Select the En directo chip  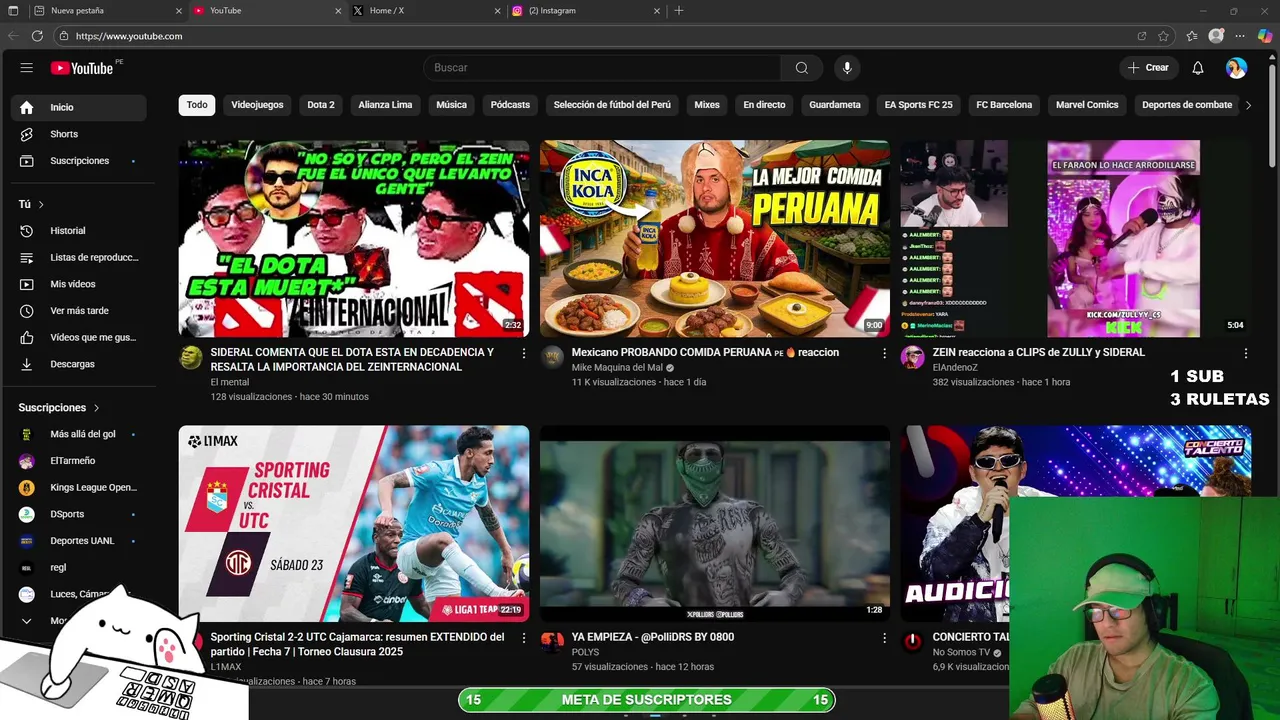[764, 105]
